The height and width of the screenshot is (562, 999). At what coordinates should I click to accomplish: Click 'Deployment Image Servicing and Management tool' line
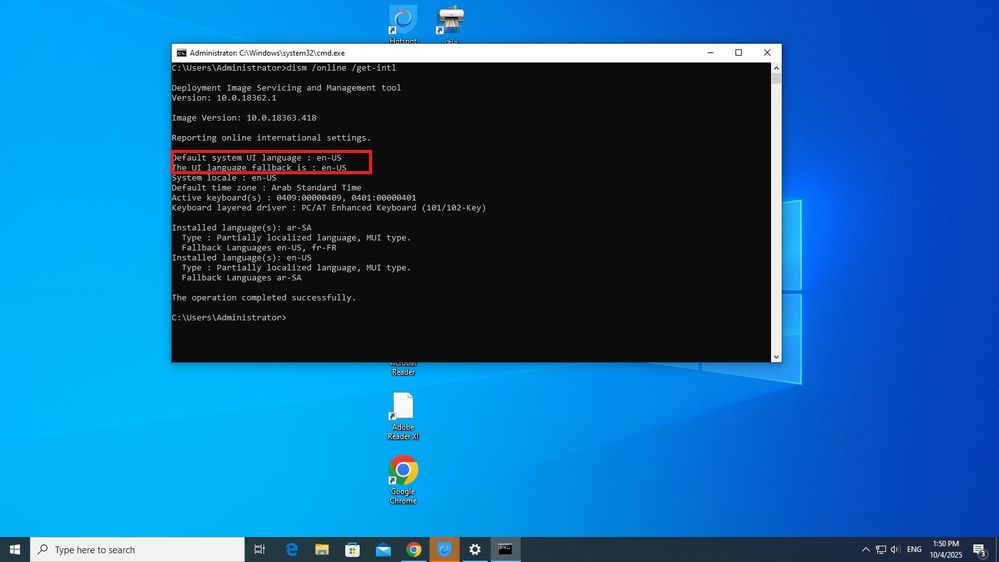pos(286,88)
